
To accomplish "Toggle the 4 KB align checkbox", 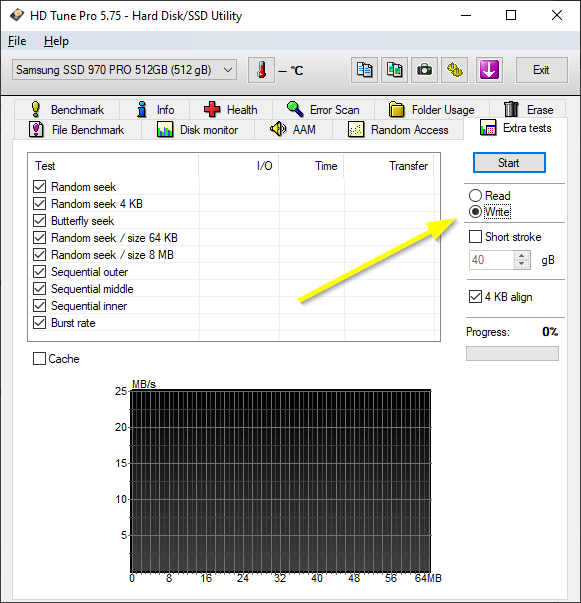I will tap(475, 297).
